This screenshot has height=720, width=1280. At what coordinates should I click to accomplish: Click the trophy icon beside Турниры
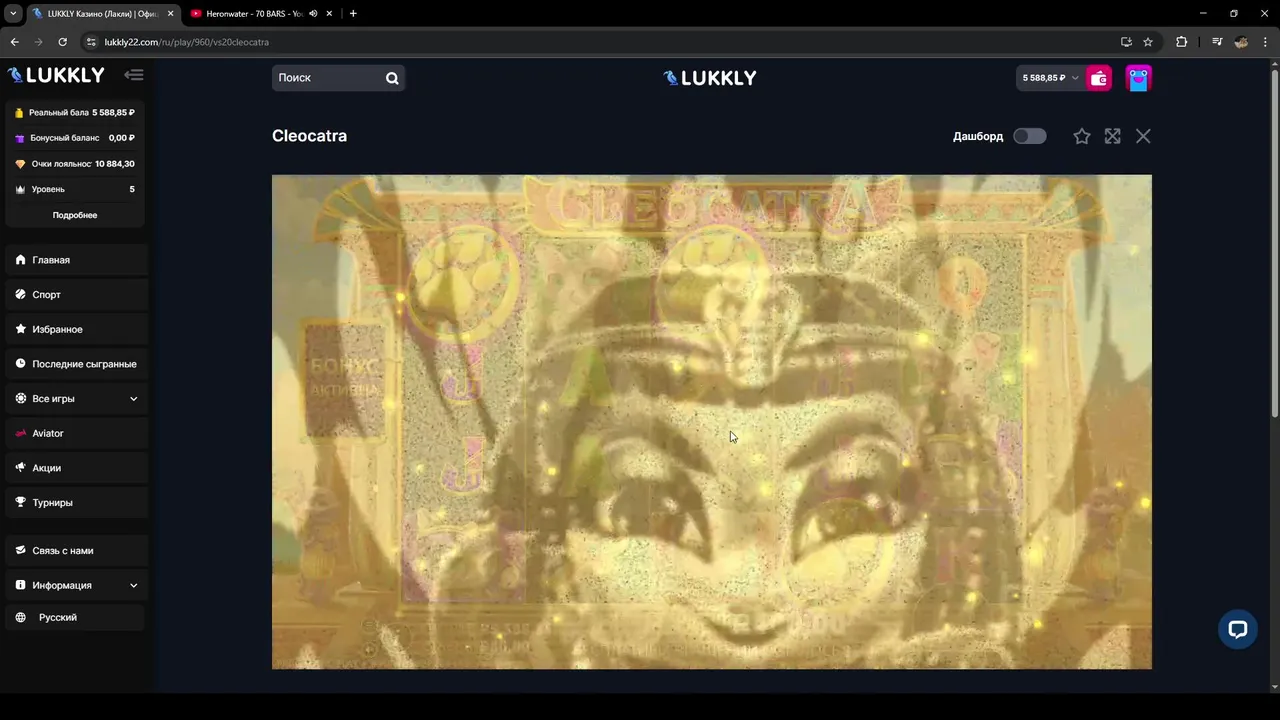point(21,503)
